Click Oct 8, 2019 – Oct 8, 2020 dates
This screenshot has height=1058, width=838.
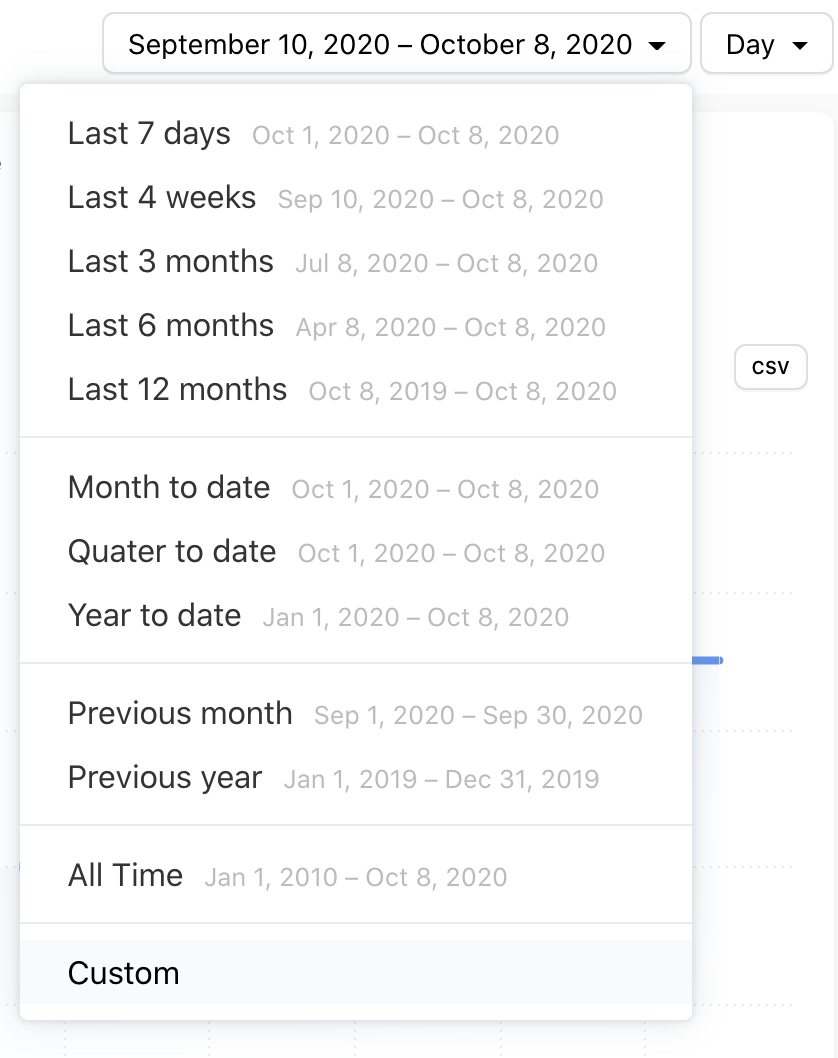[x=462, y=391]
